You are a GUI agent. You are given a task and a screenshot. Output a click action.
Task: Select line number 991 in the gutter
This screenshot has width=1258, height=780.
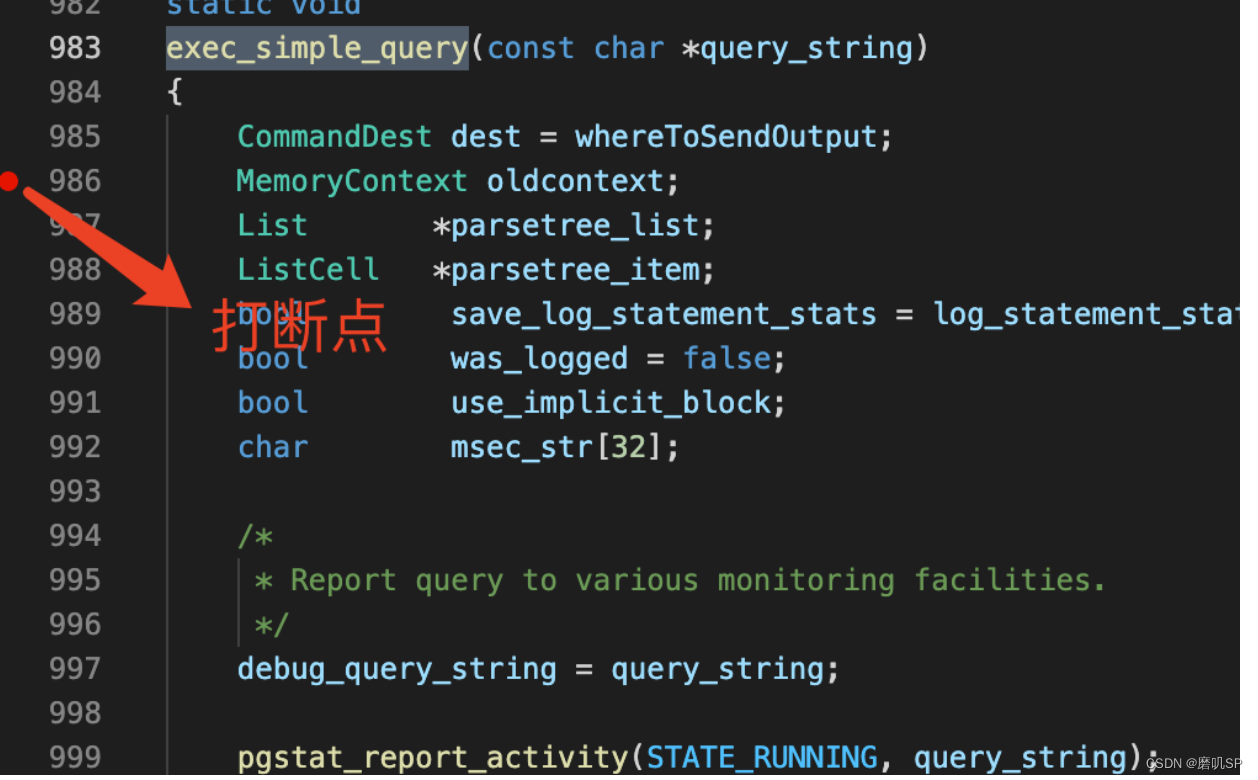(x=75, y=402)
